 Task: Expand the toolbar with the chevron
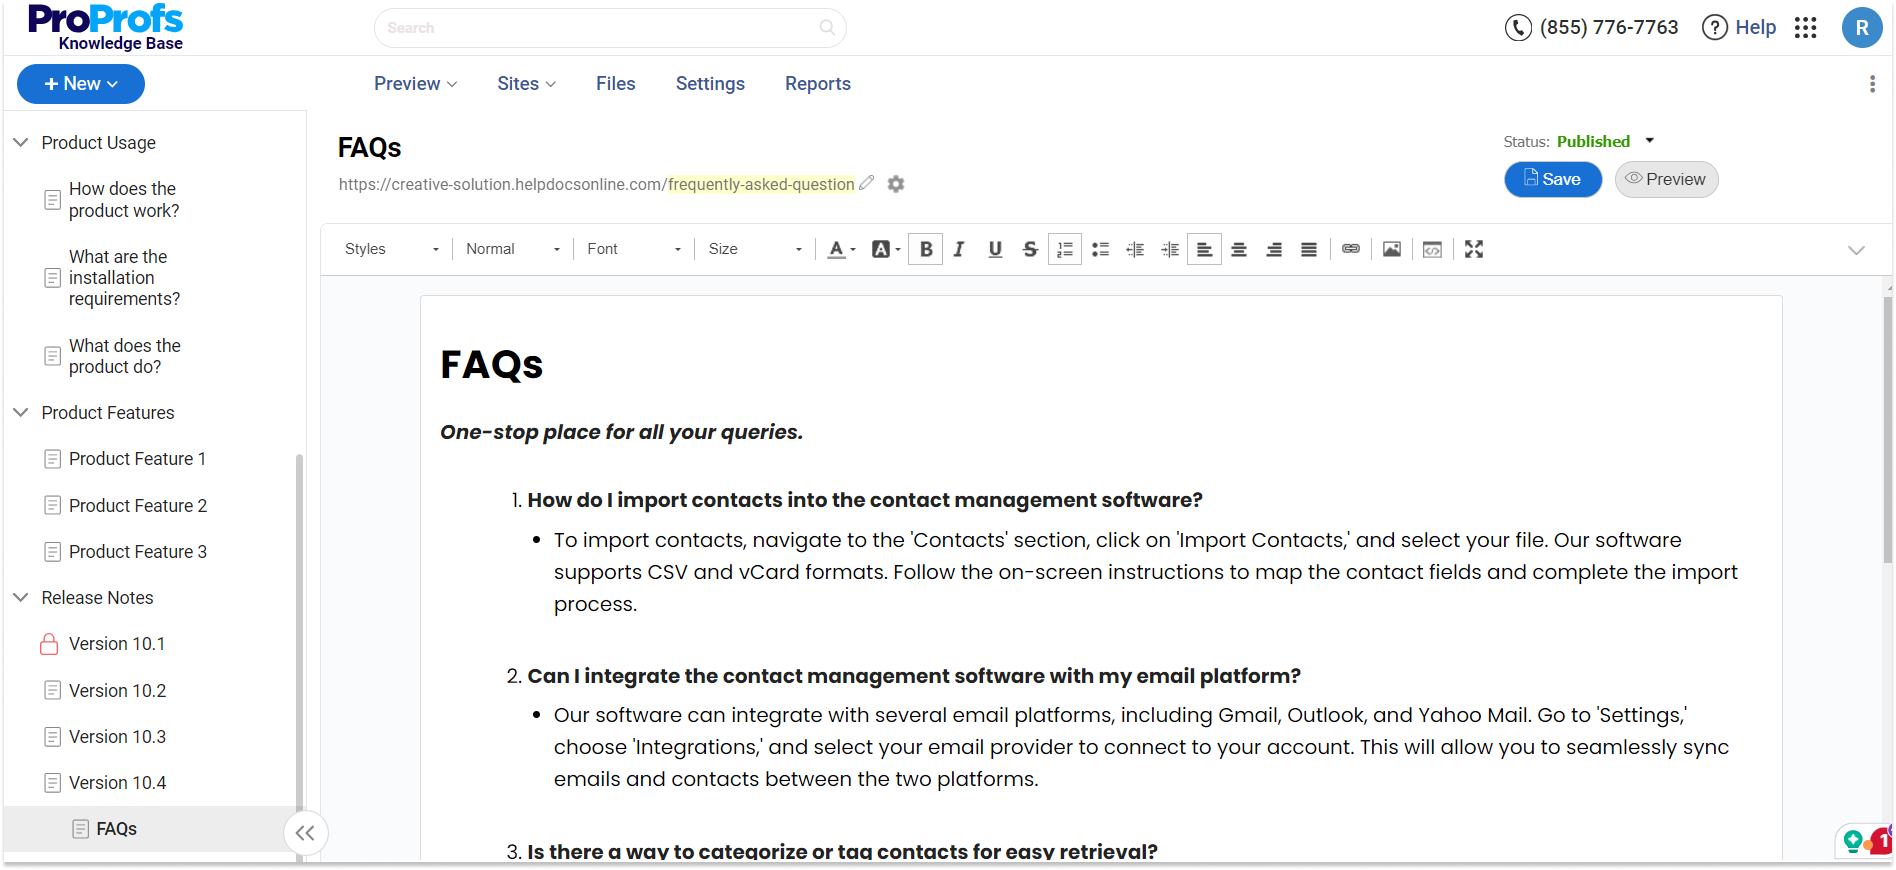pyautogui.click(x=1856, y=250)
